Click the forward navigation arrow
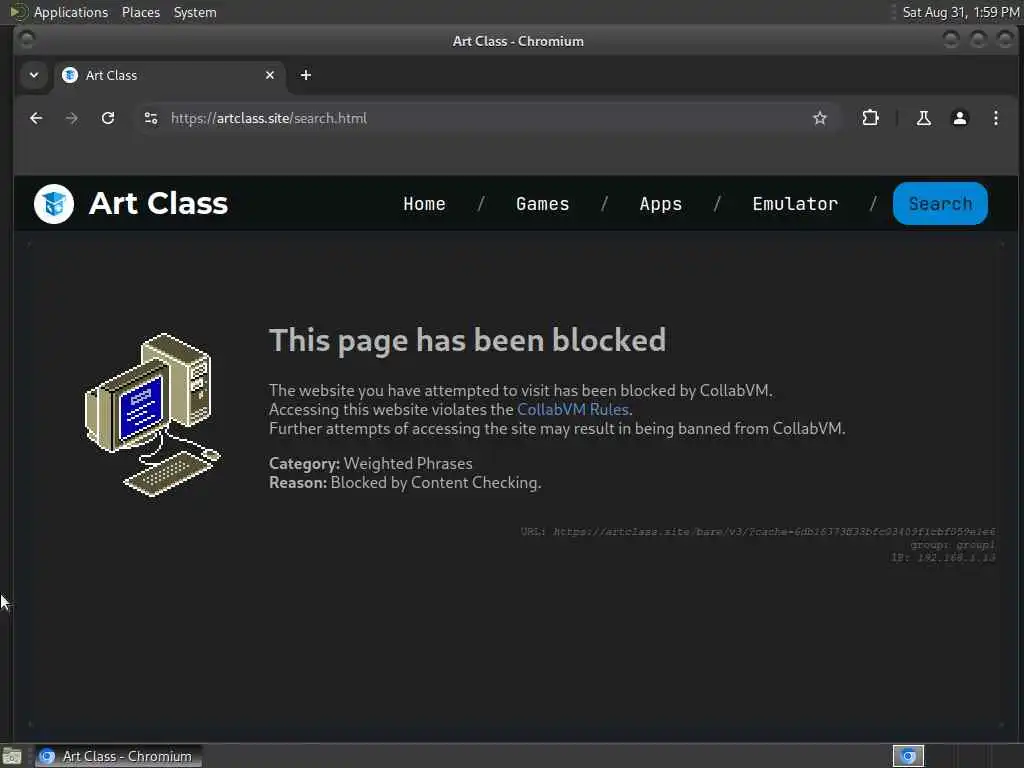The width and height of the screenshot is (1024, 768). point(72,118)
